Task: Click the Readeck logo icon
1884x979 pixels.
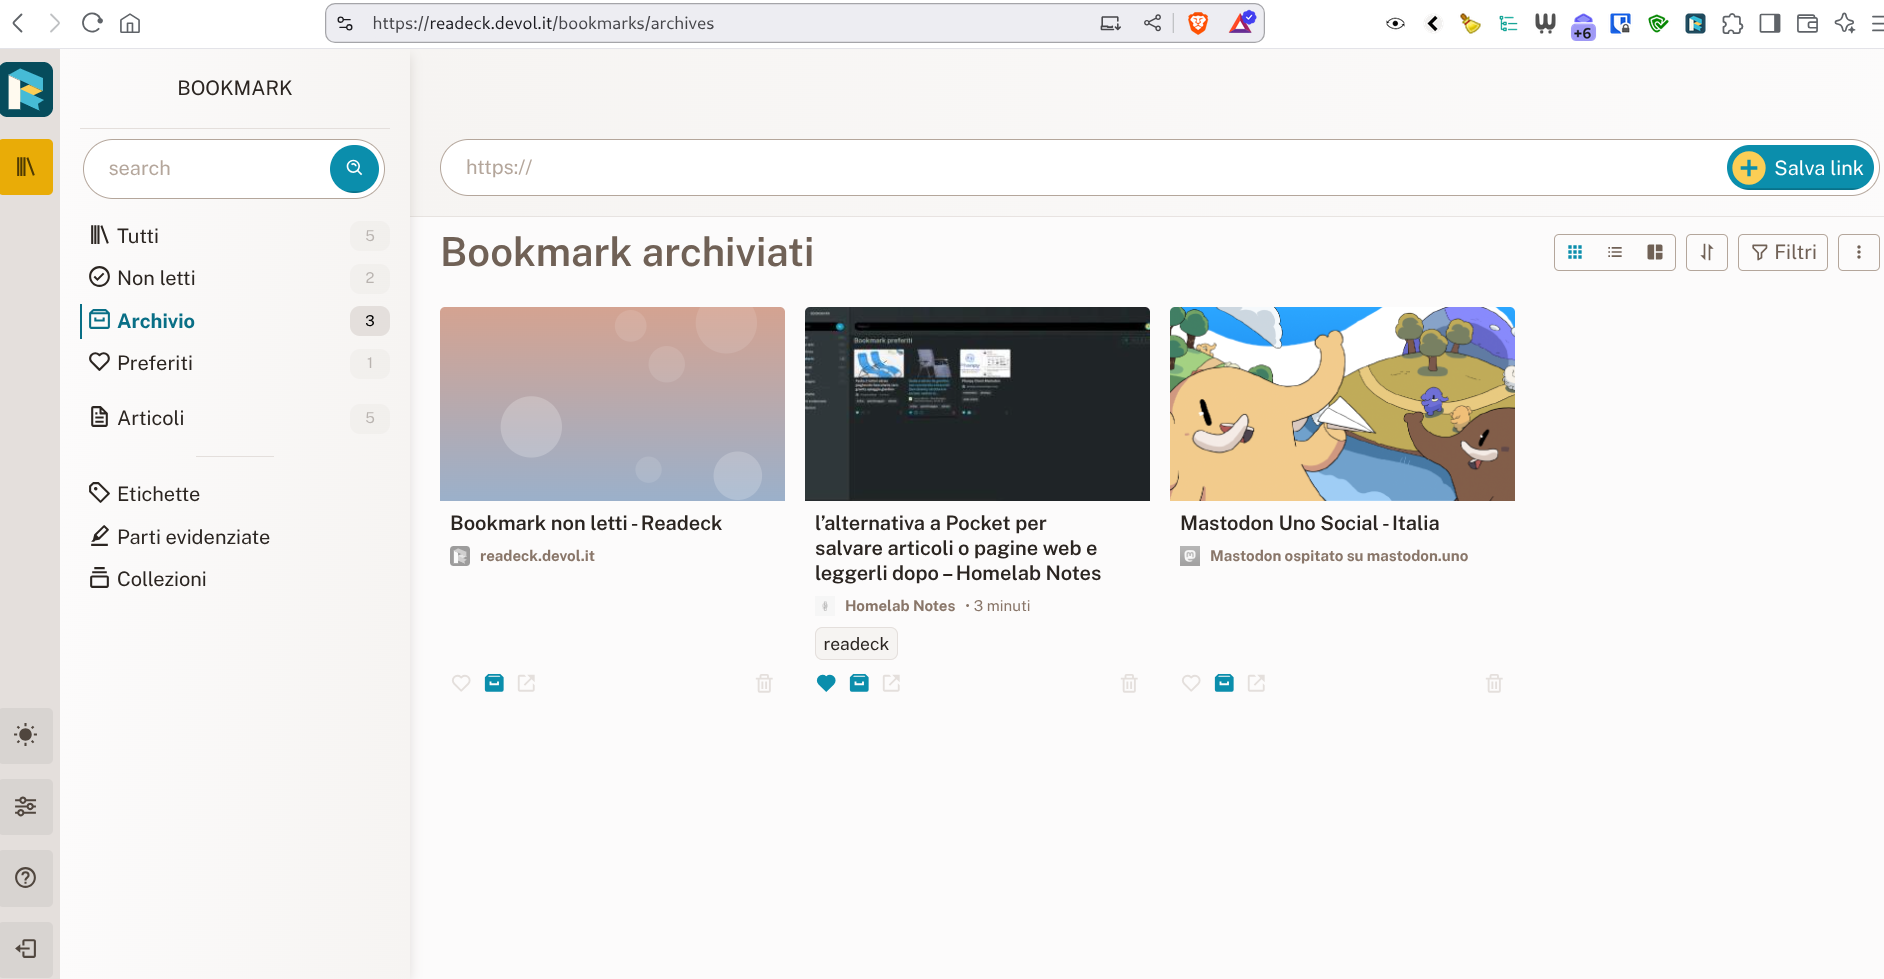Action: pyautogui.click(x=26, y=90)
